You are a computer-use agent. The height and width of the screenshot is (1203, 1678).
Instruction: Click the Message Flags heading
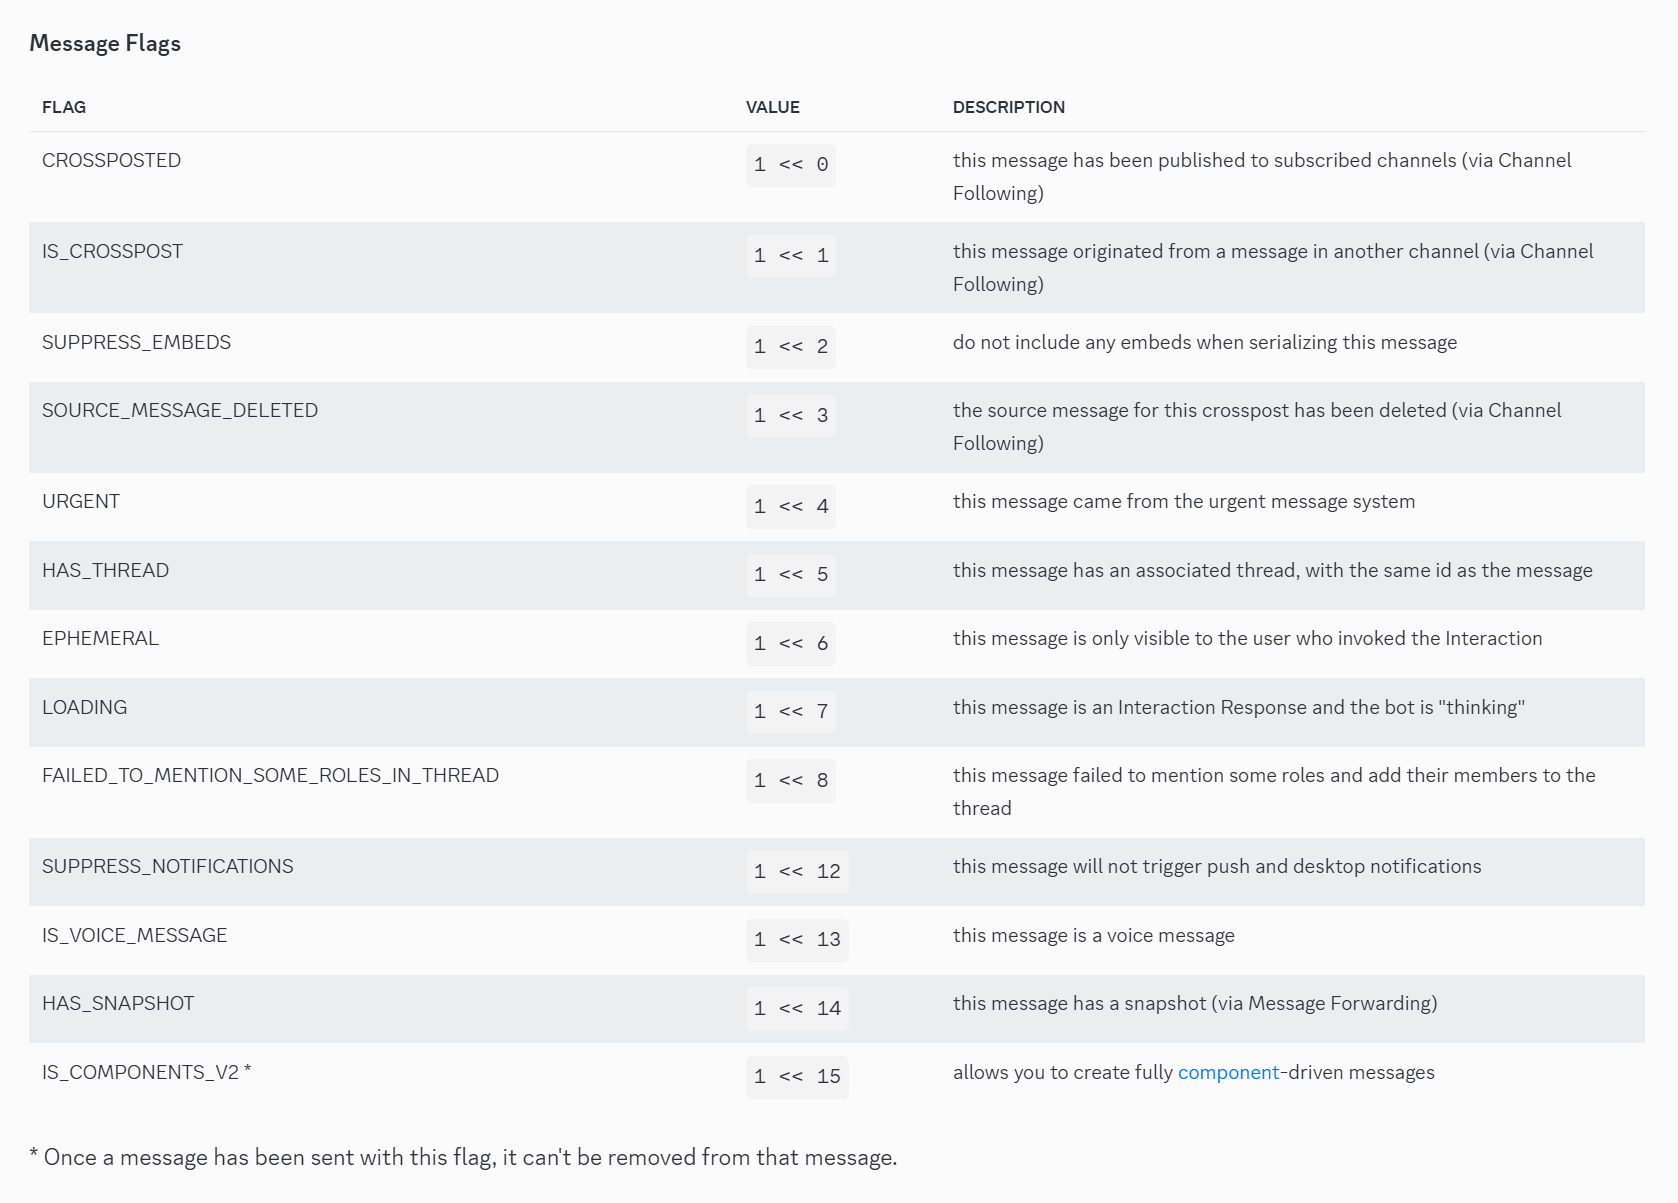(x=105, y=43)
